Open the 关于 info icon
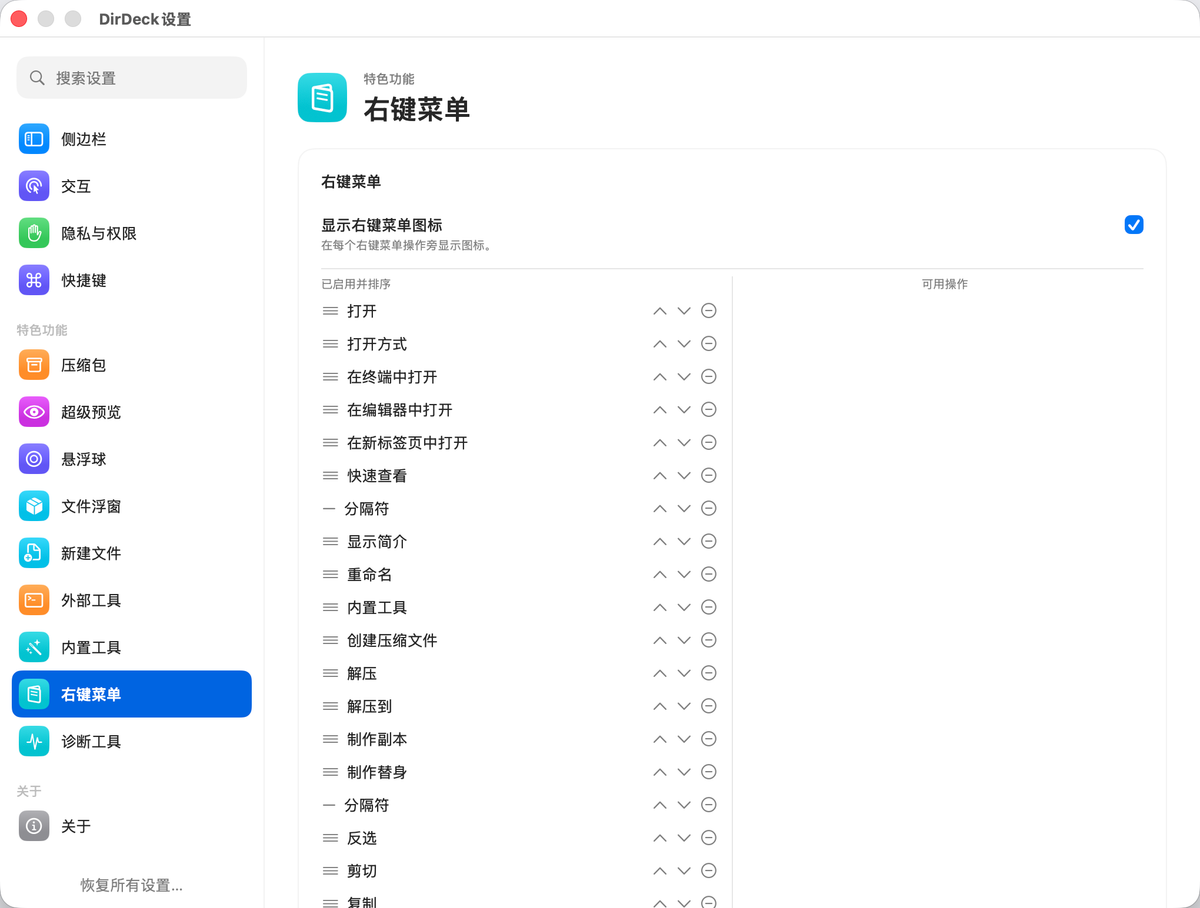This screenshot has height=908, width=1200. (x=34, y=826)
